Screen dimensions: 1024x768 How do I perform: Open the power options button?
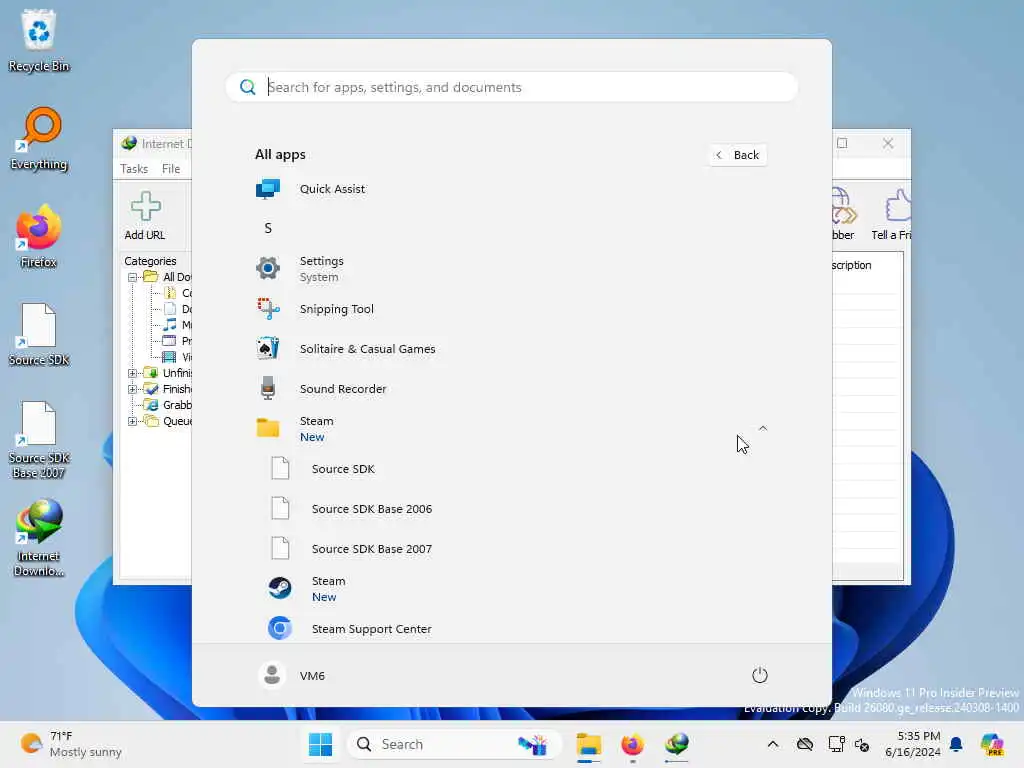pyautogui.click(x=760, y=675)
